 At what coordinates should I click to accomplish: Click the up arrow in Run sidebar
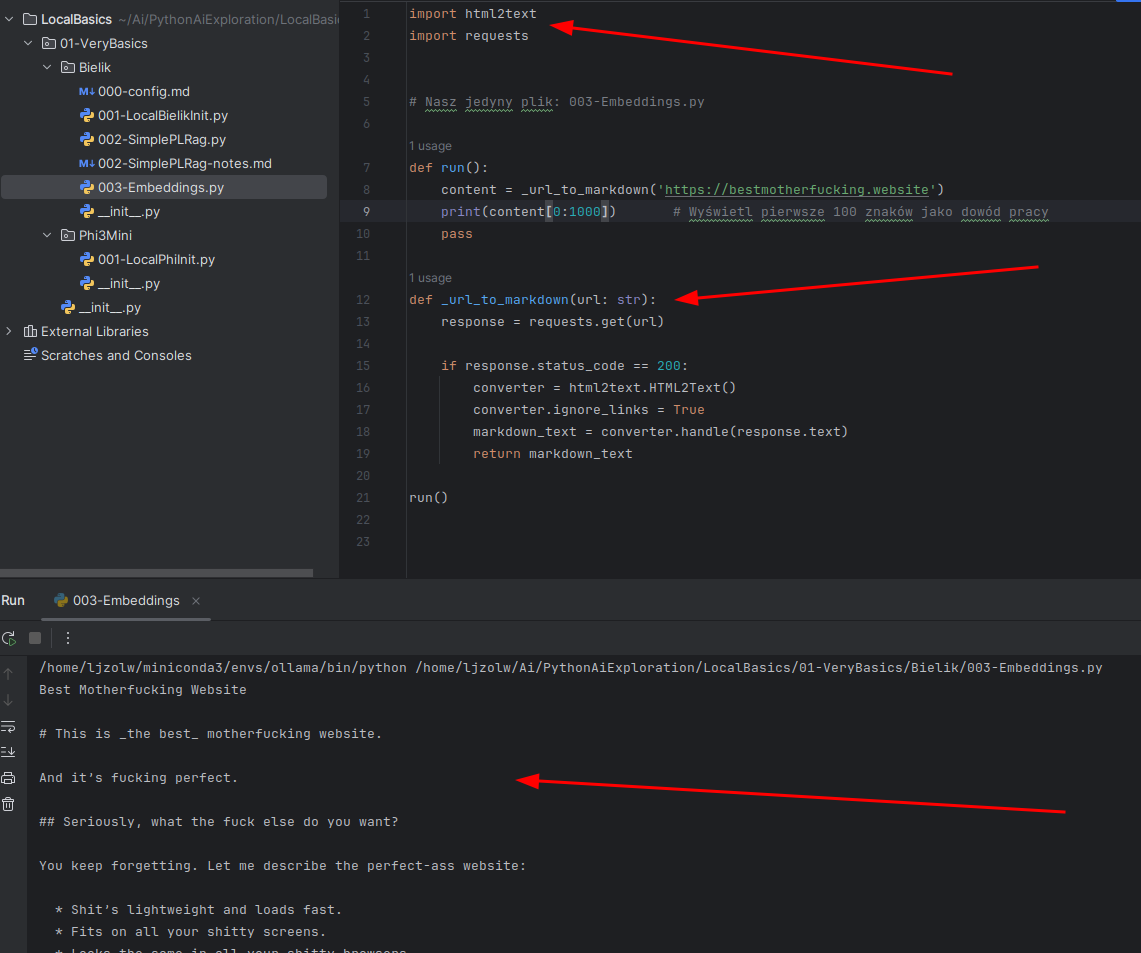(9, 674)
